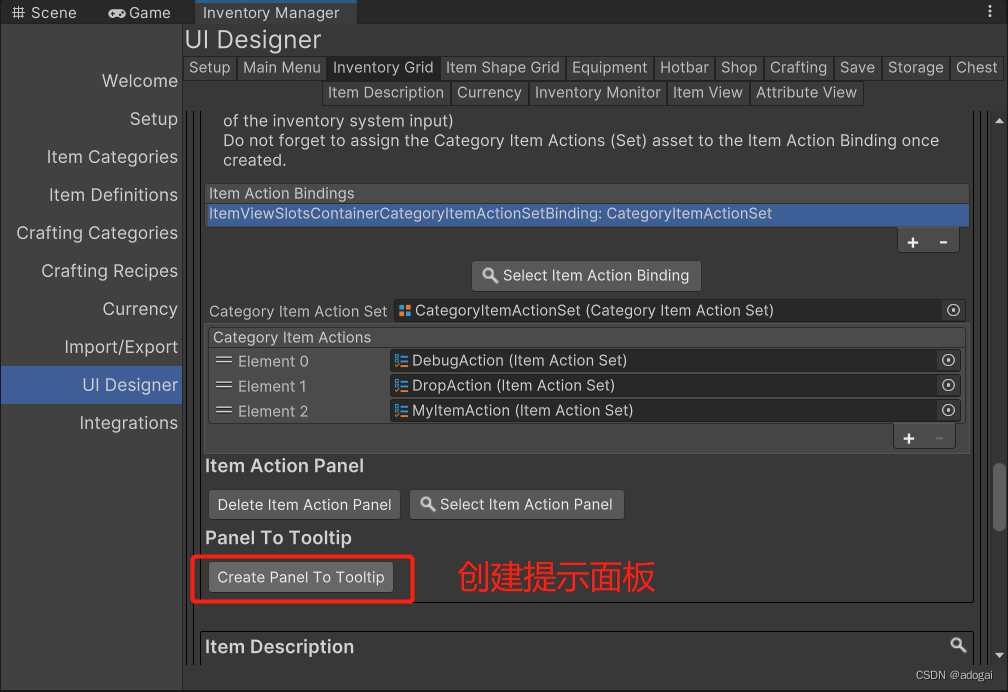This screenshot has width=1008, height=692.
Task: Select the ItemViewSlotsContainerCategoryItemActionSetBinding entry
Action: 490,213
